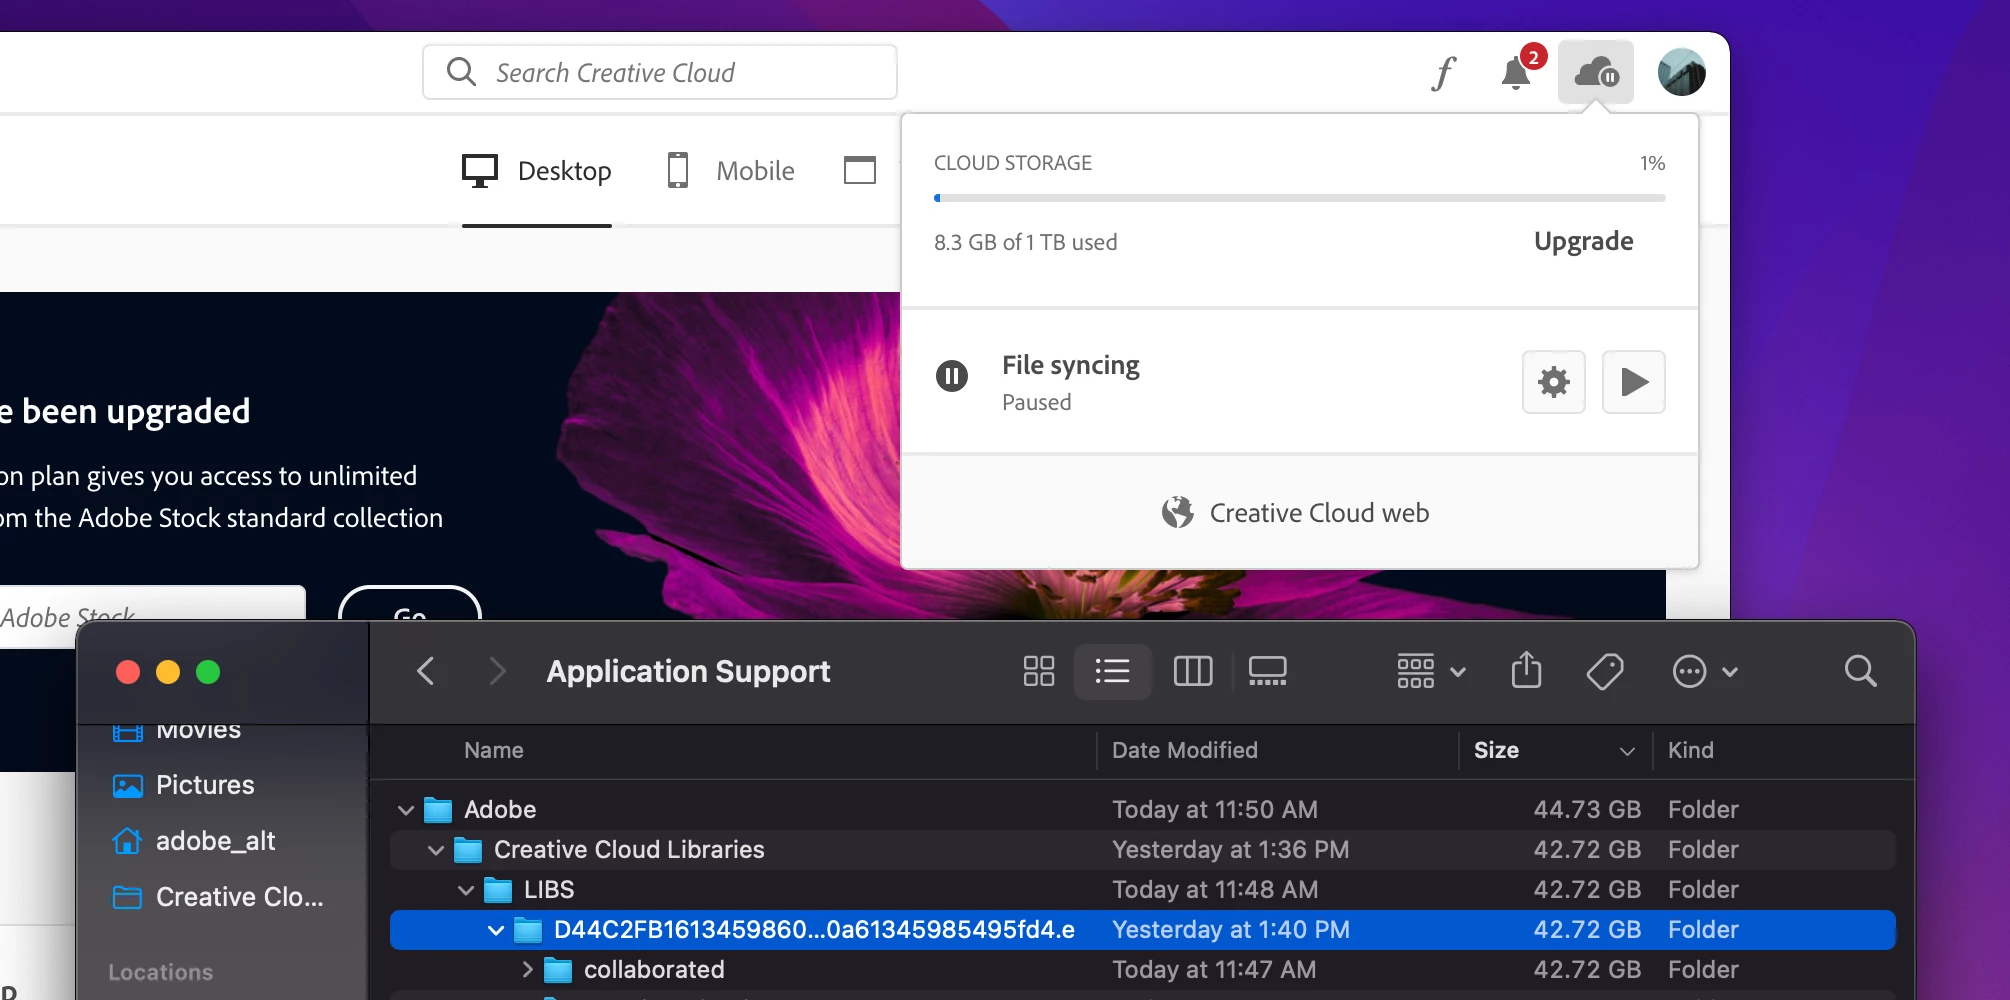
Task: Click the 44.73 GB size value
Action: tap(1587, 810)
